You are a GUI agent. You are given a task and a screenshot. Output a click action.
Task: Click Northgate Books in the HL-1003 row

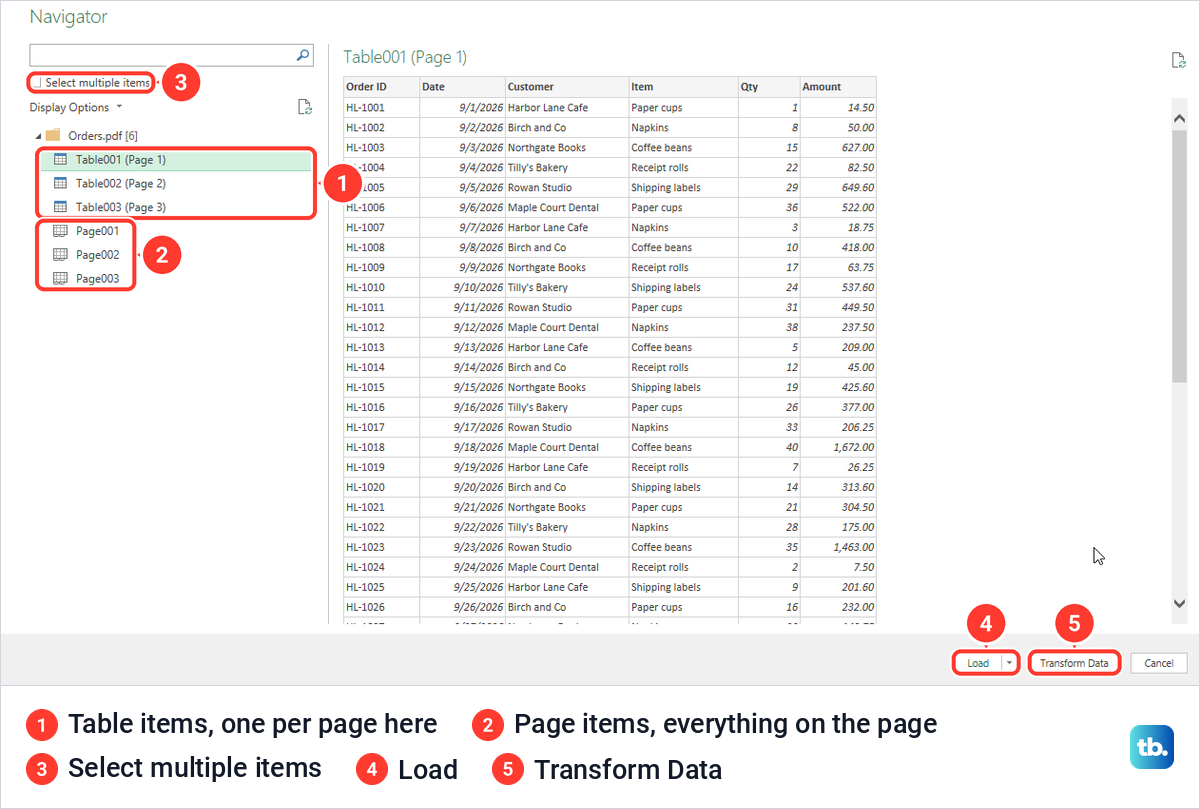(x=566, y=147)
